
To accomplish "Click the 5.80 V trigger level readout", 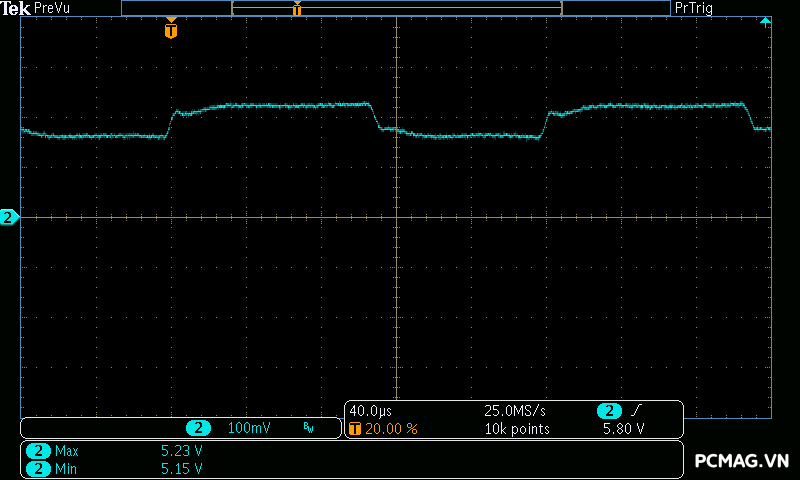I will point(622,429).
